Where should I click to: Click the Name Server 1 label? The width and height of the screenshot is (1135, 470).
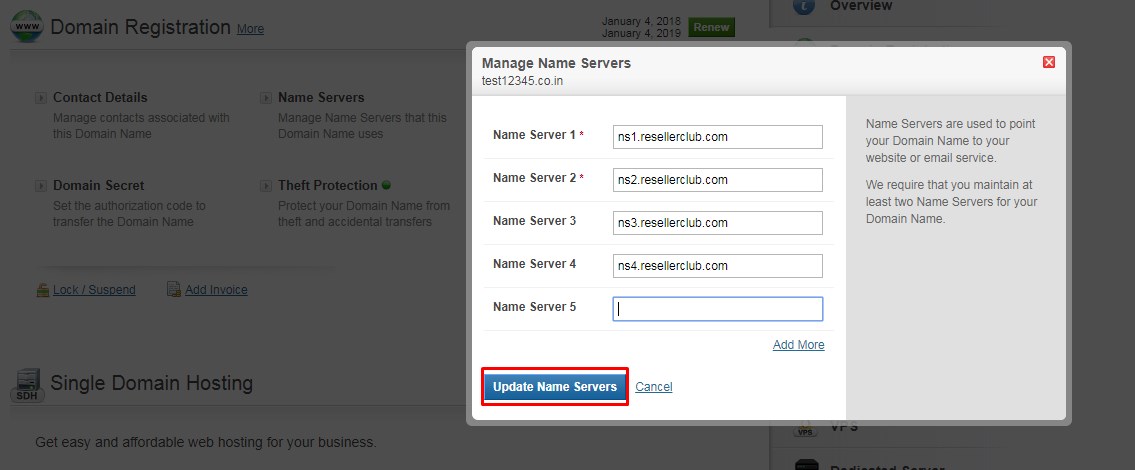click(x=534, y=135)
